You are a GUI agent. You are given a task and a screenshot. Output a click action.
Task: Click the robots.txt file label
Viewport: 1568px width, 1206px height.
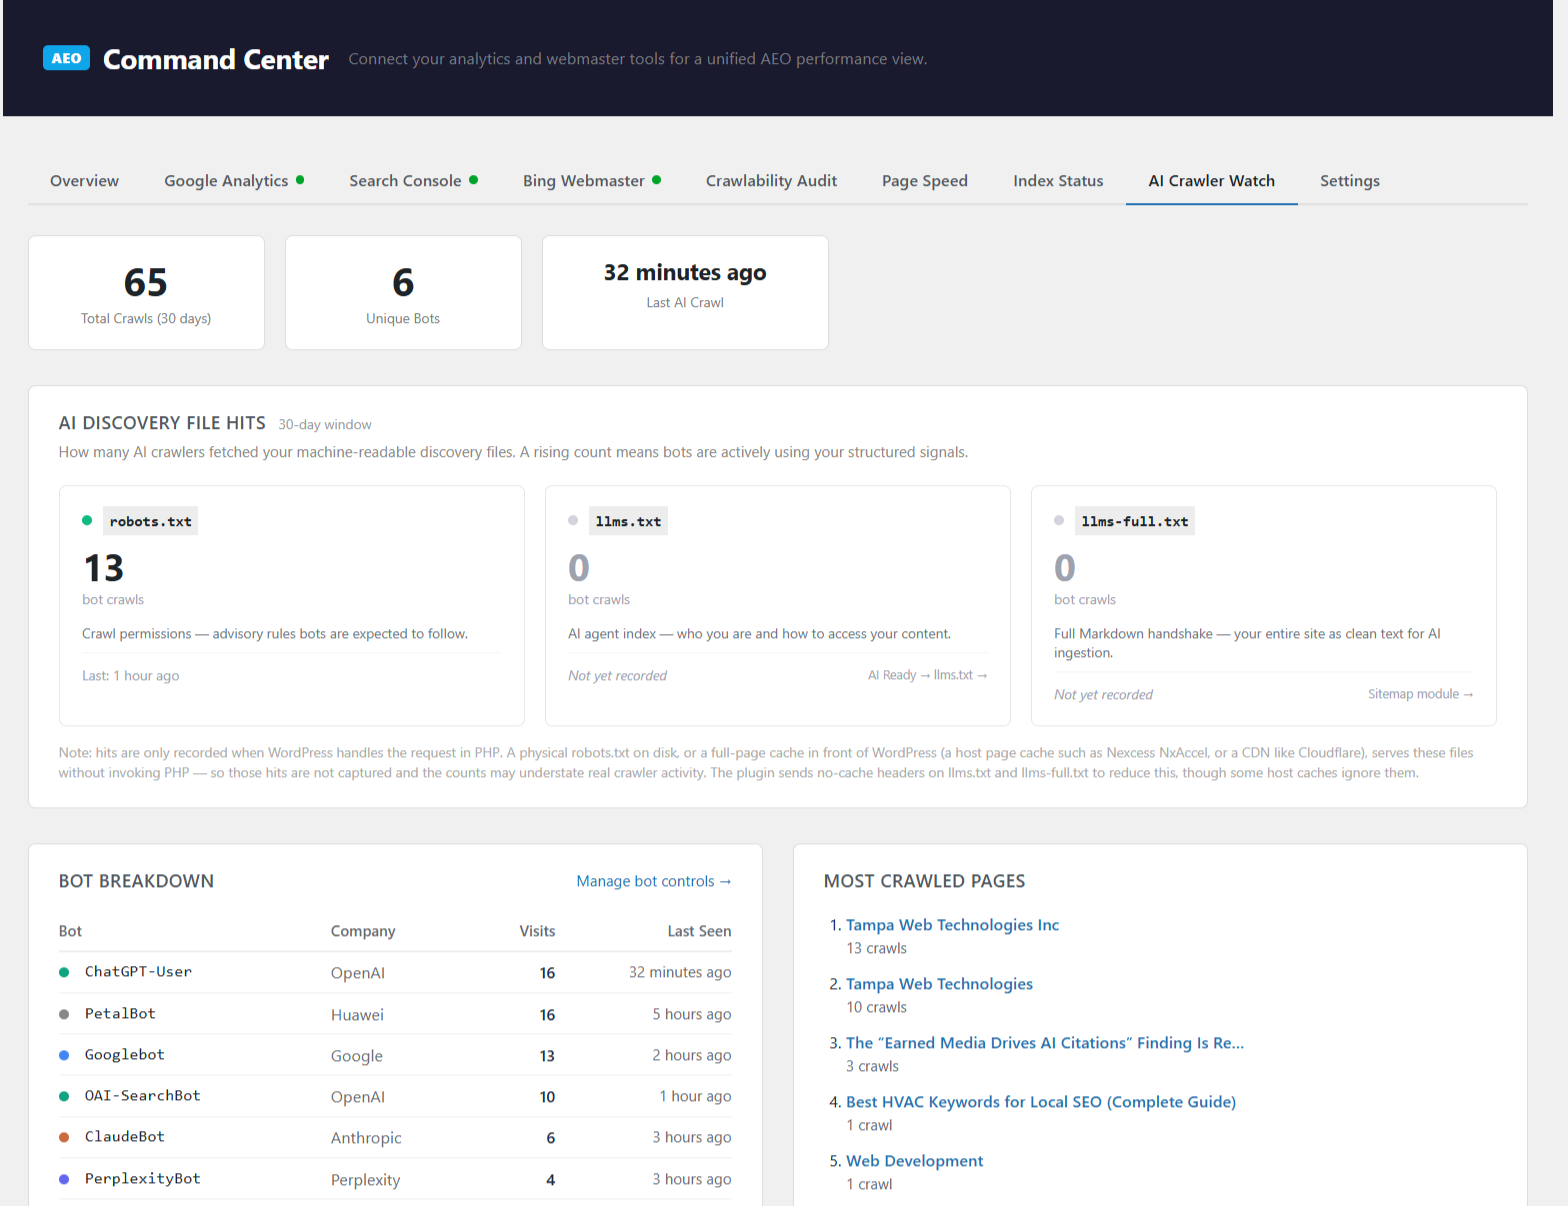click(150, 521)
